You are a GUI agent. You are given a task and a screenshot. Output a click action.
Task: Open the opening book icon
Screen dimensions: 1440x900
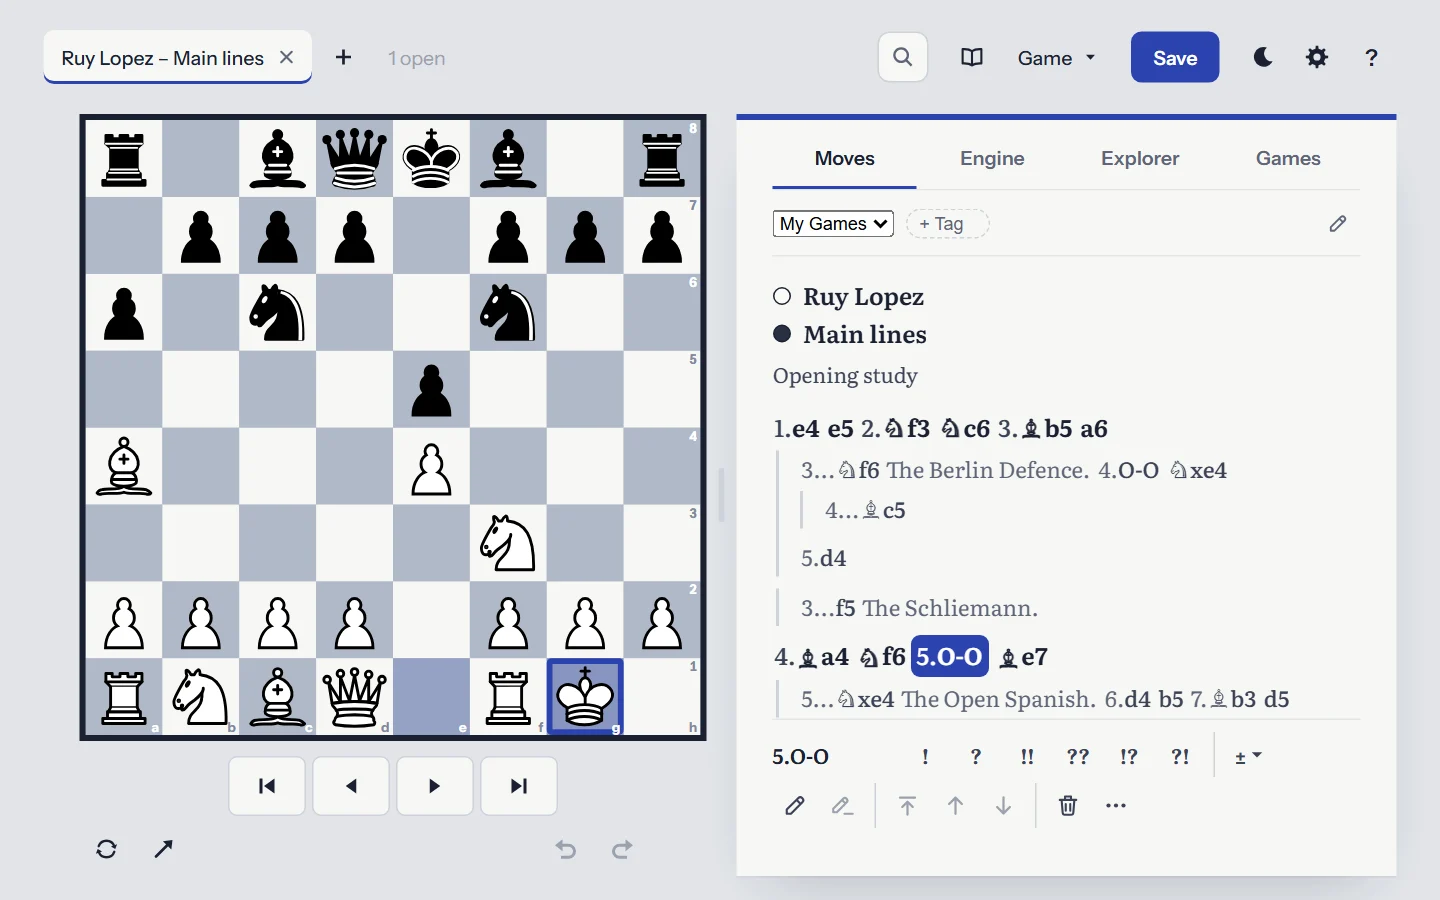point(971,57)
